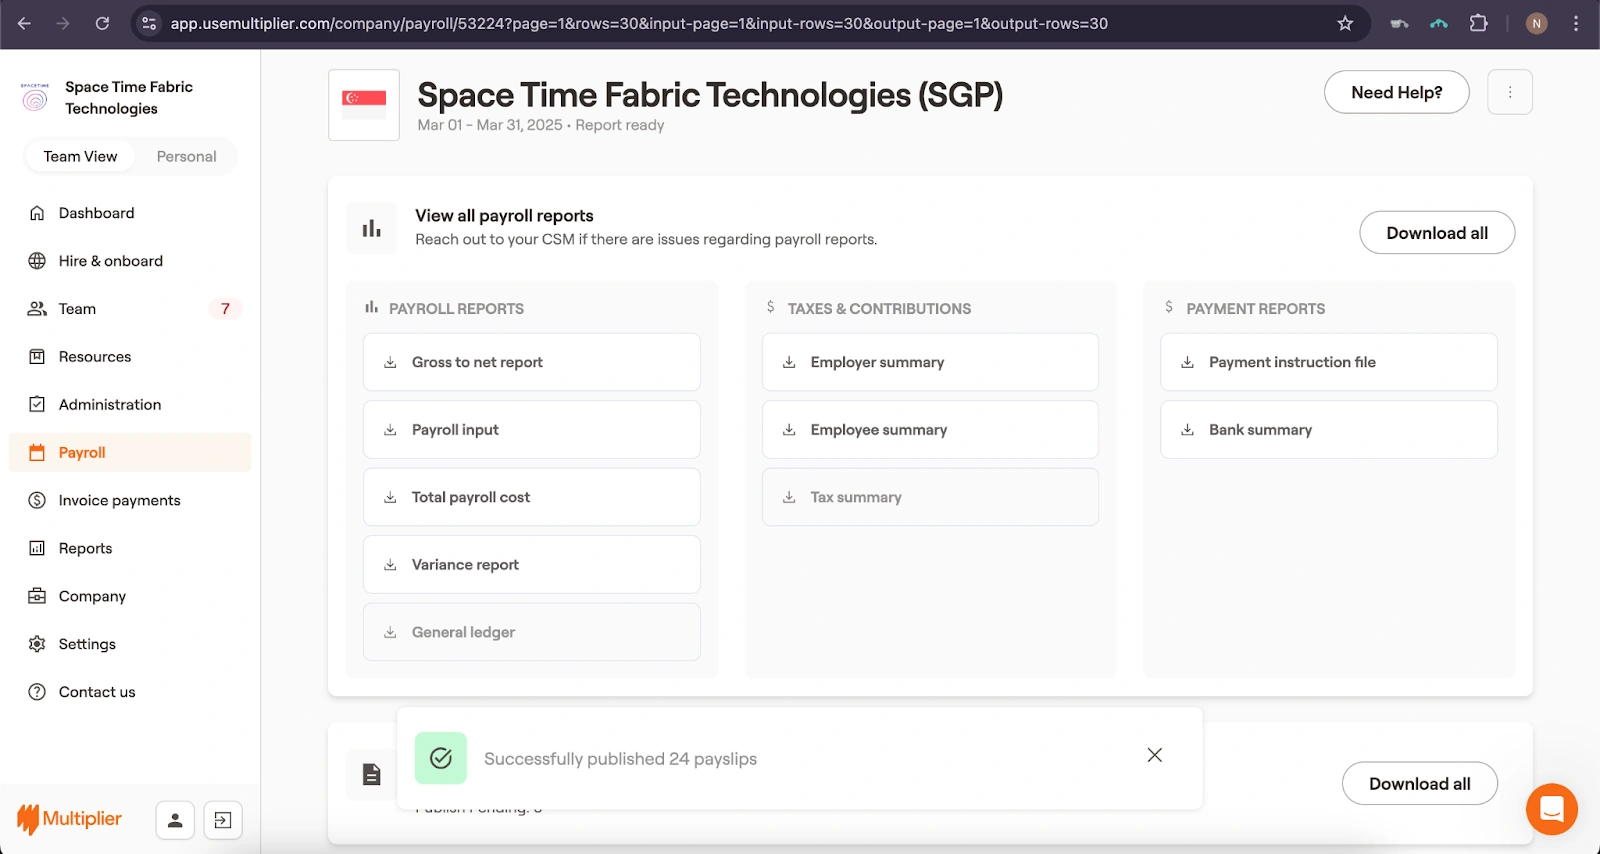Switch to Team View tab
The width and height of the screenshot is (1600, 854).
point(81,156)
